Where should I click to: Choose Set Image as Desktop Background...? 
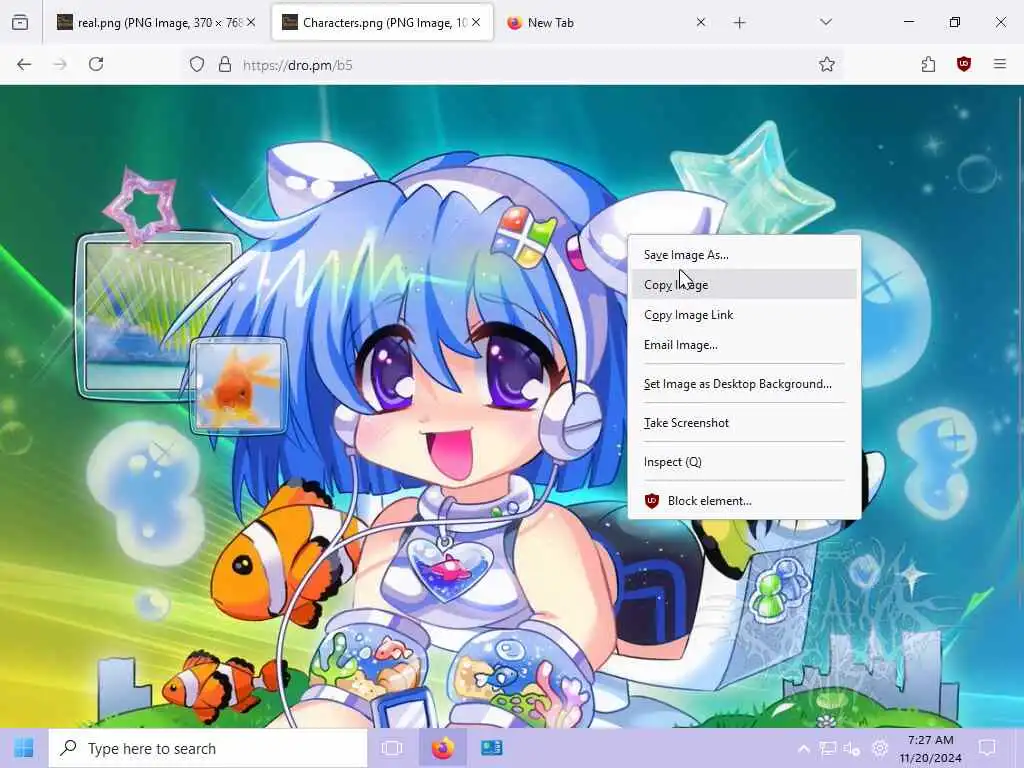(x=744, y=384)
